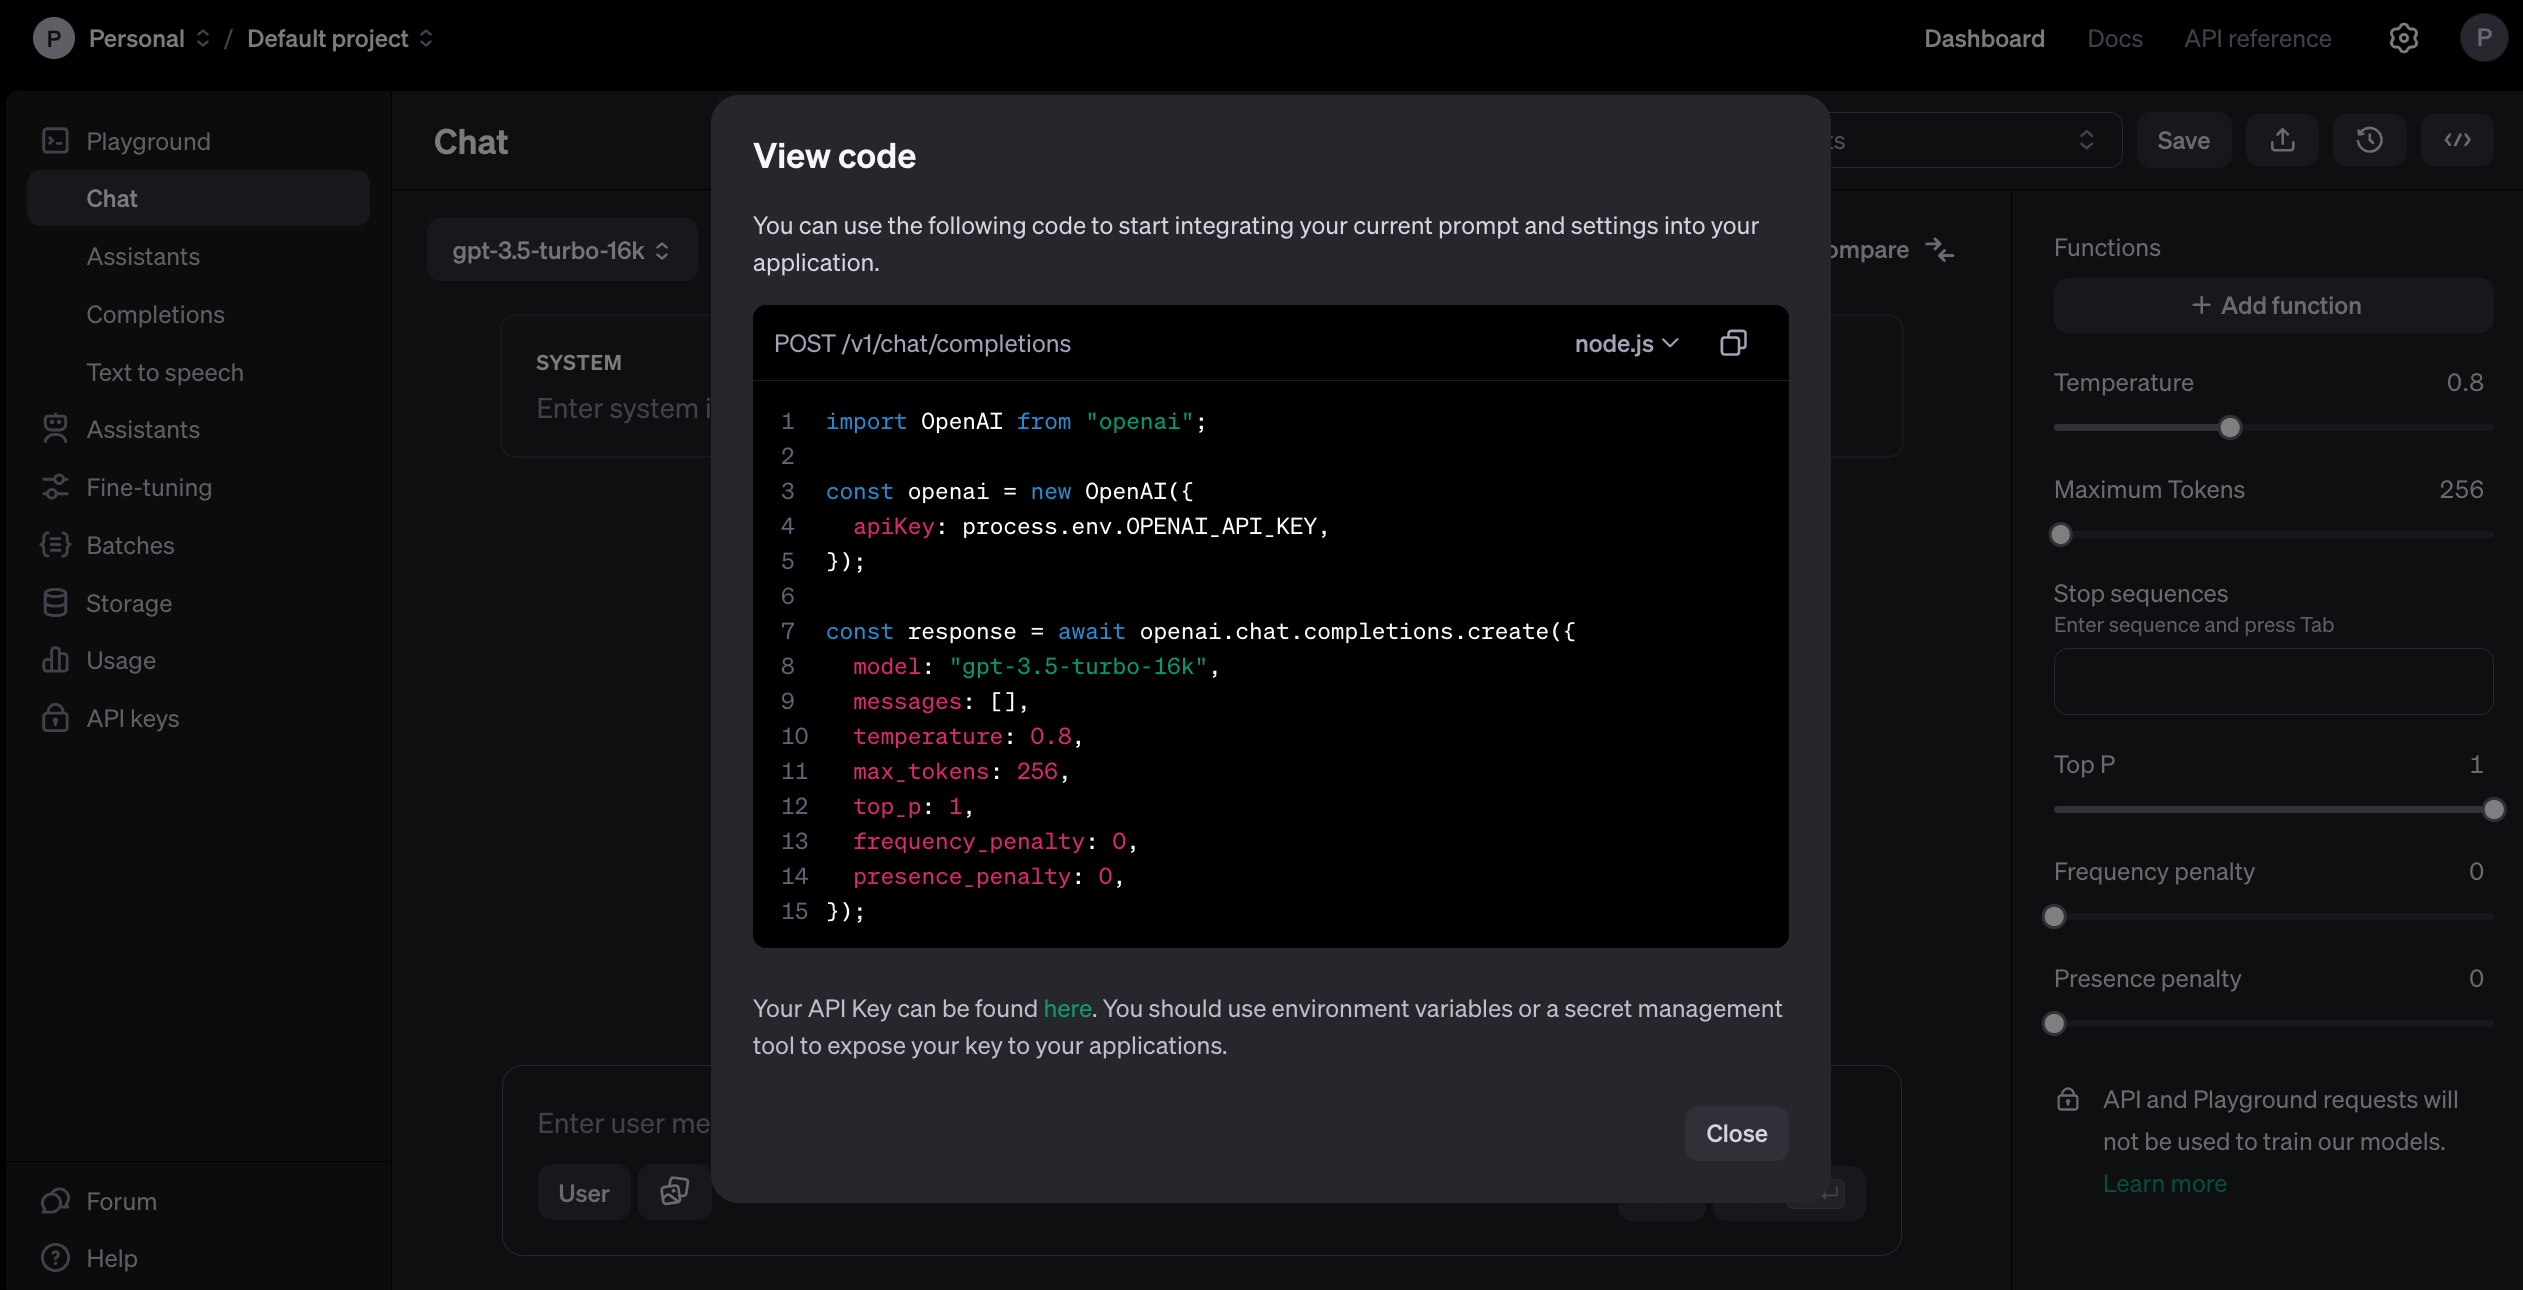
Task: Switch to the Docs tab
Action: [2114, 38]
